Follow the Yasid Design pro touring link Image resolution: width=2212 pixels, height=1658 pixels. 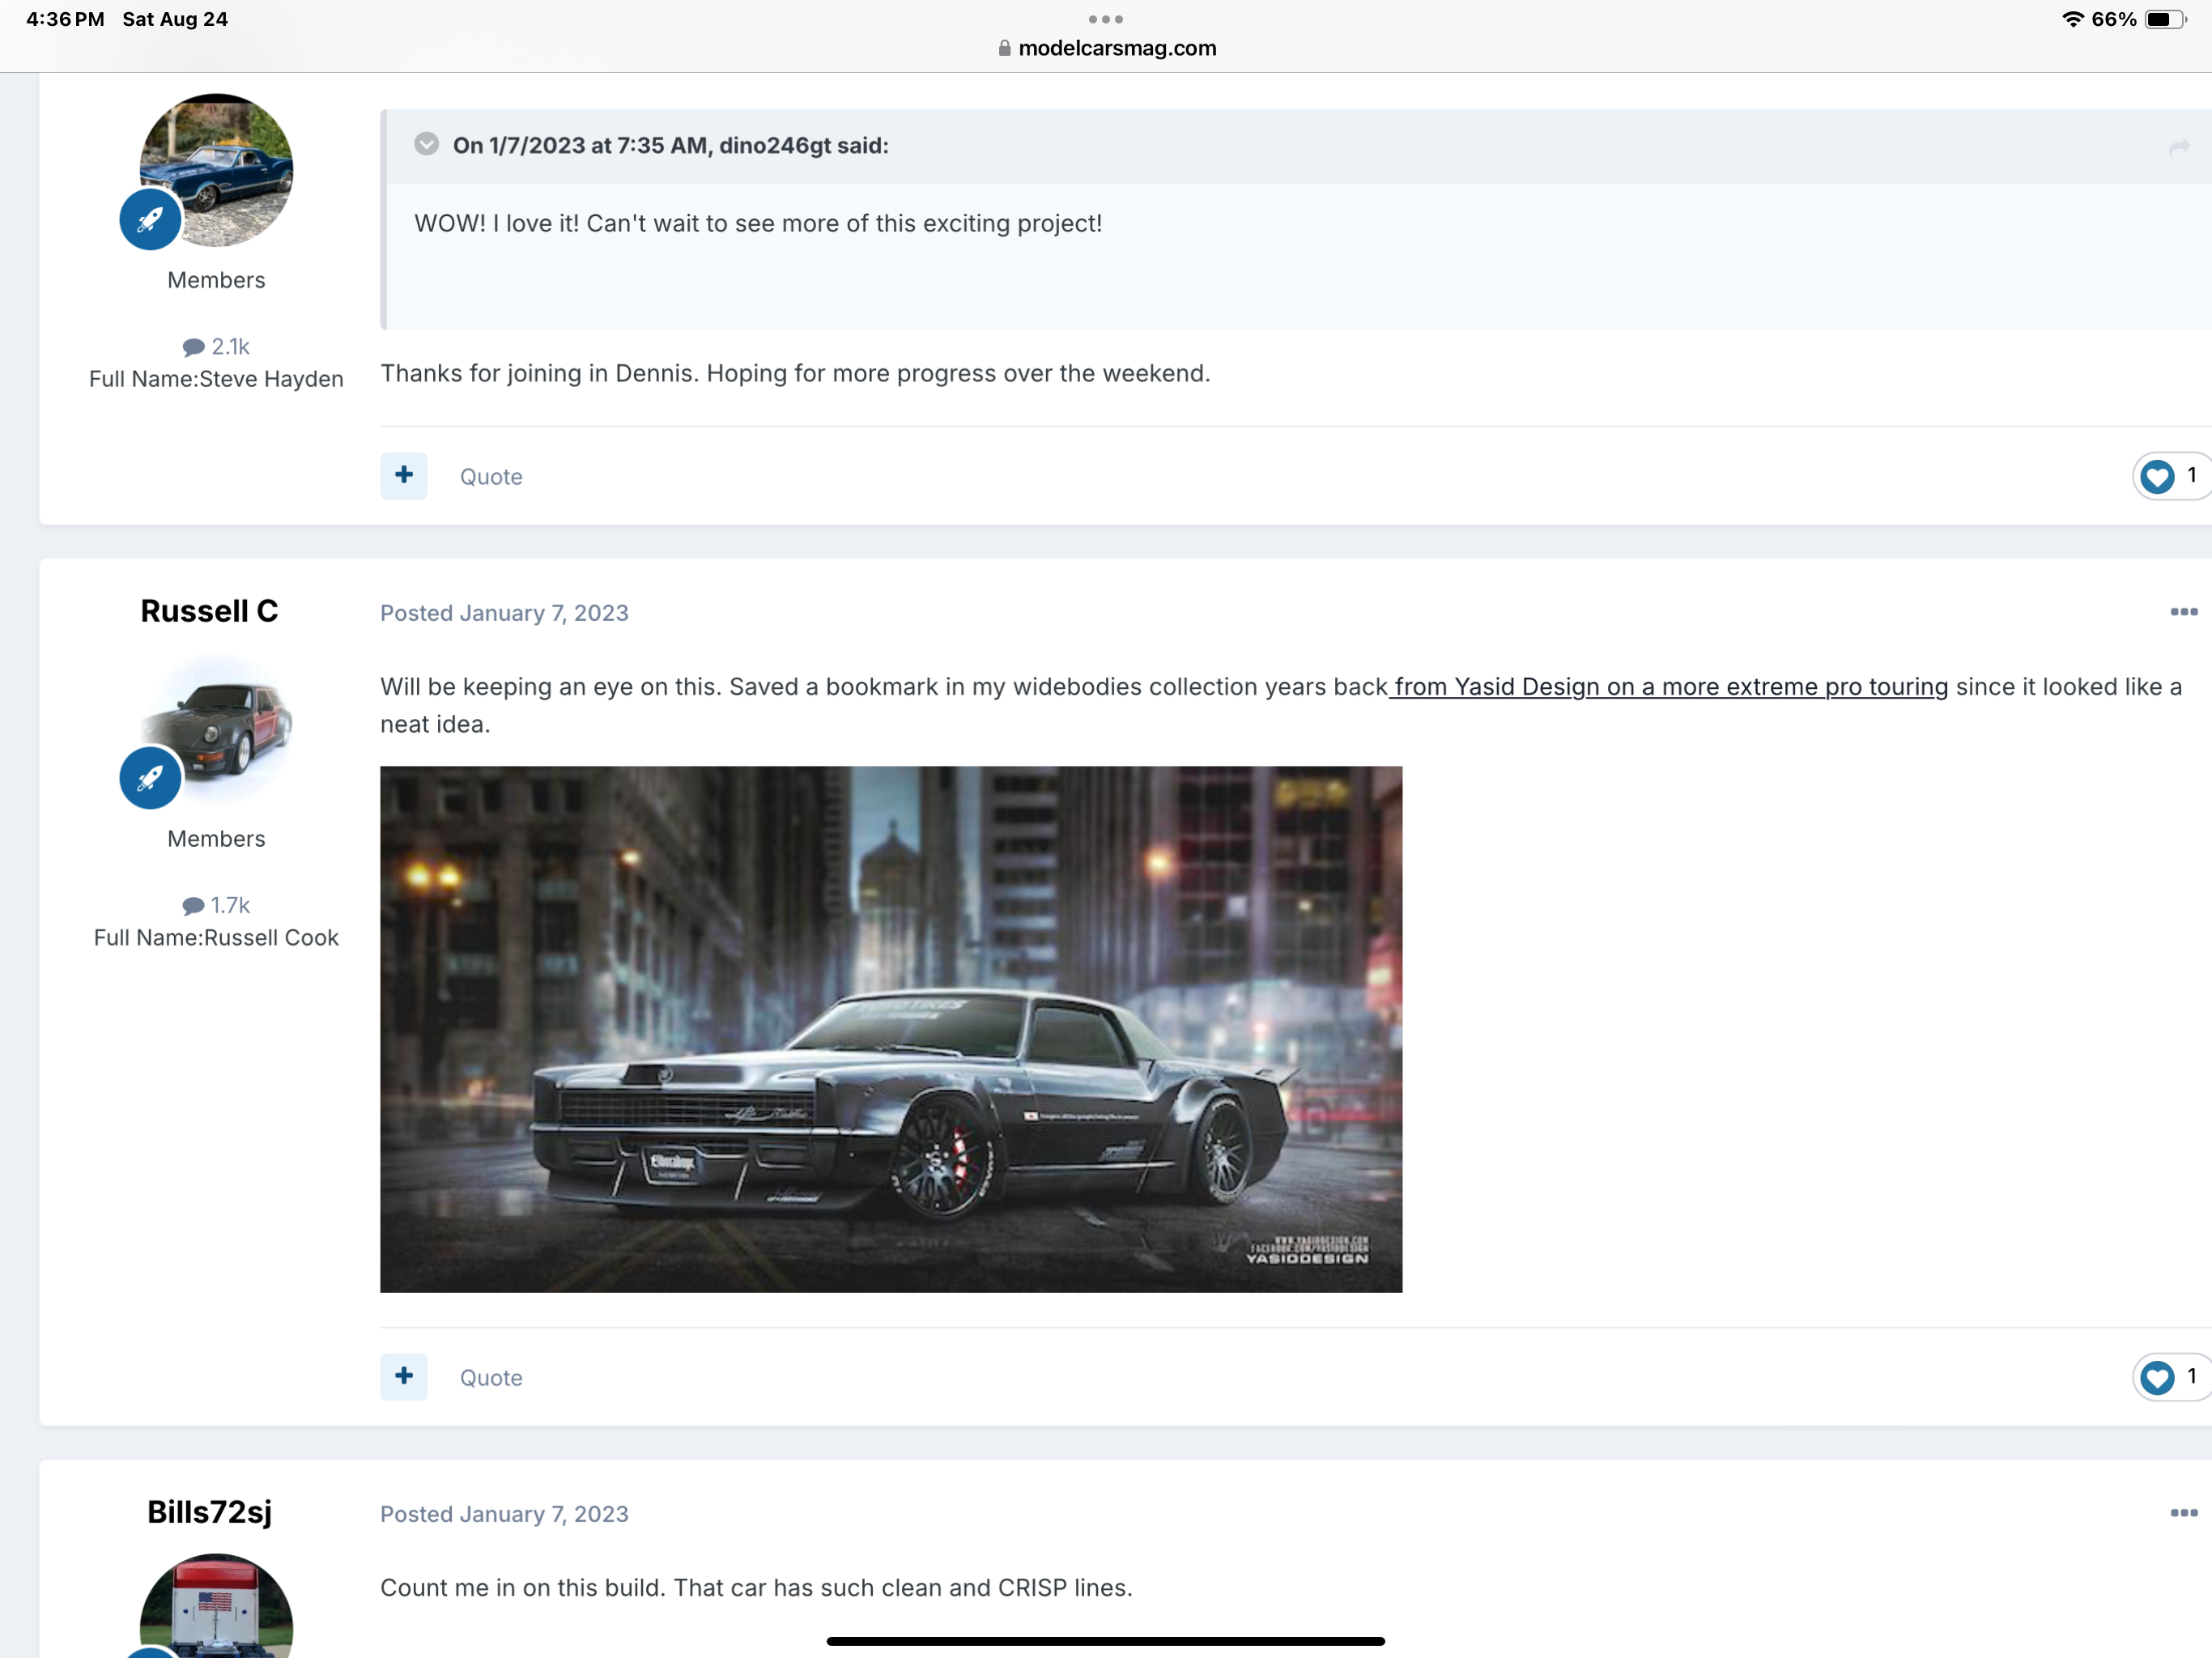point(1668,687)
